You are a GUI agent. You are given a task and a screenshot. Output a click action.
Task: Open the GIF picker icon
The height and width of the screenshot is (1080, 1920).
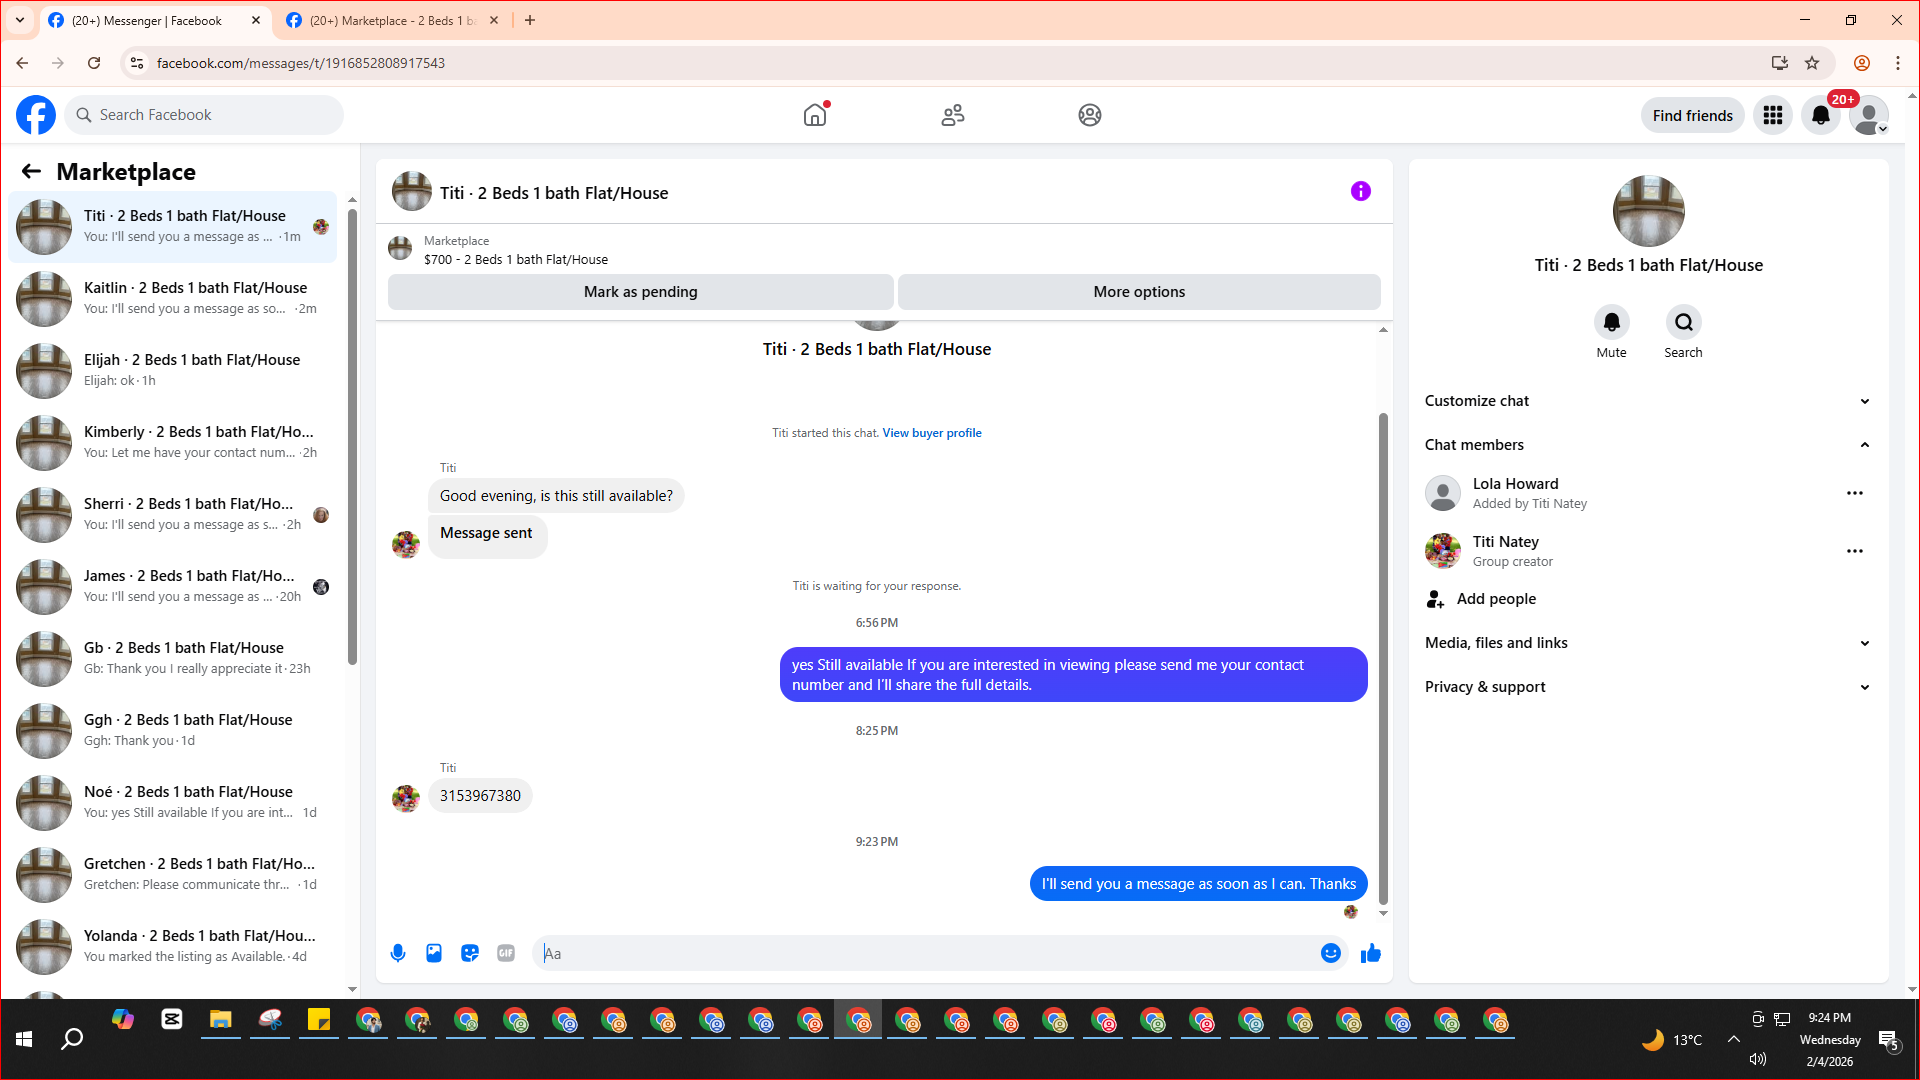coord(506,953)
